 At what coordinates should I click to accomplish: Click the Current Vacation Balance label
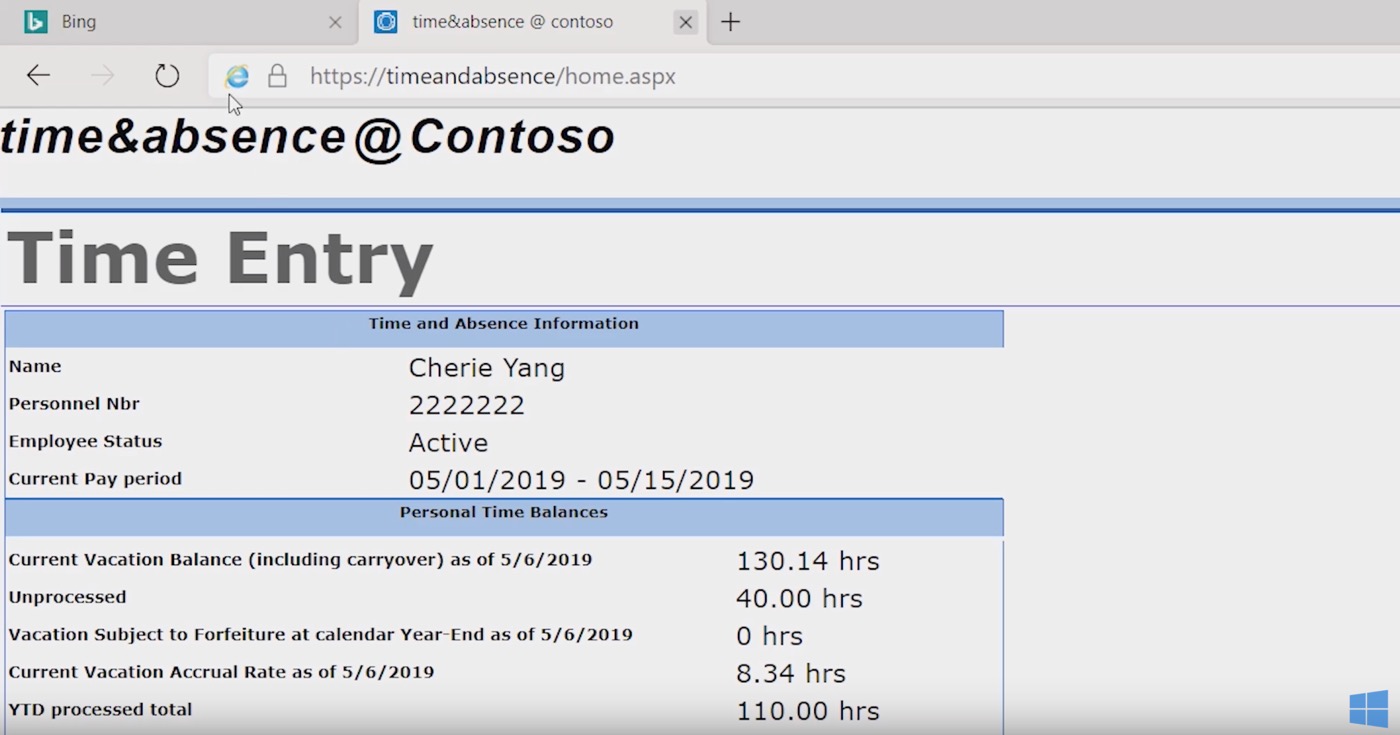click(300, 560)
